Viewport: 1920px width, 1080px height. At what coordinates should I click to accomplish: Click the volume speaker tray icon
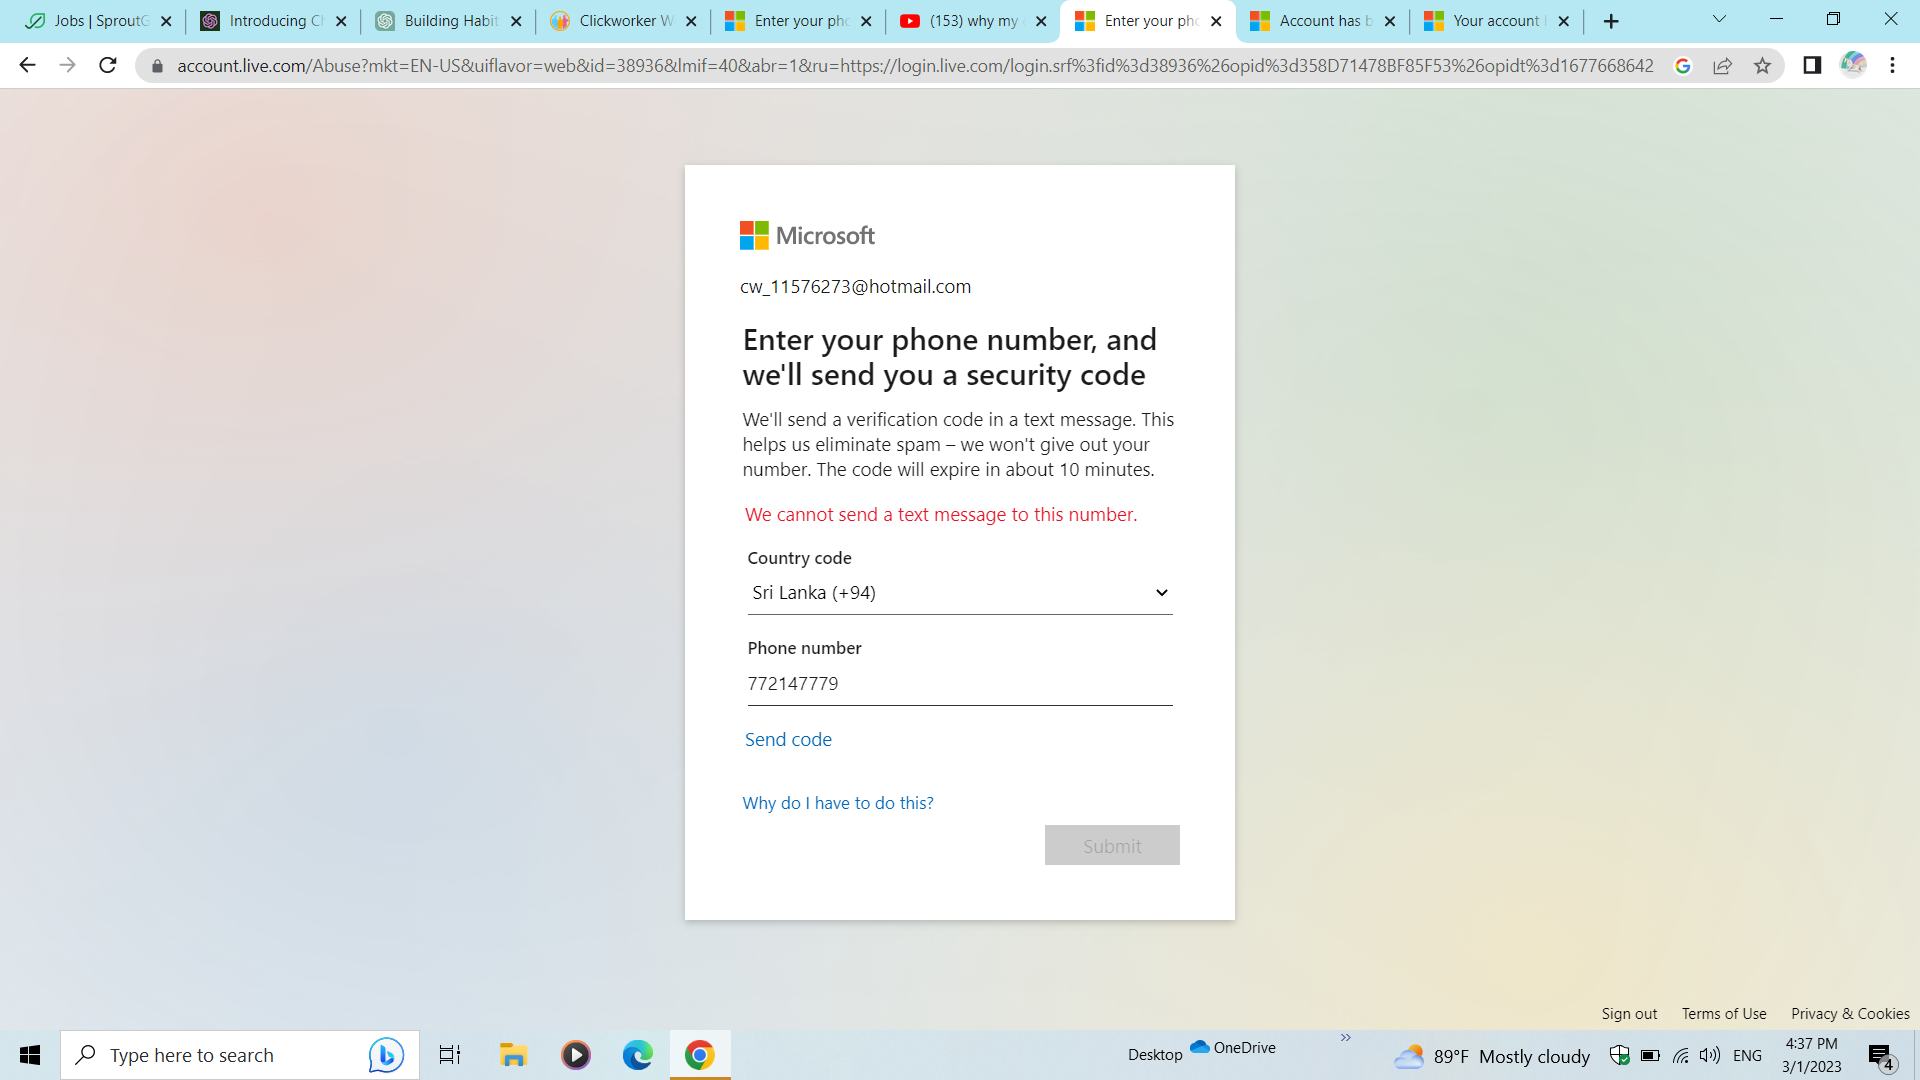coord(1710,1055)
